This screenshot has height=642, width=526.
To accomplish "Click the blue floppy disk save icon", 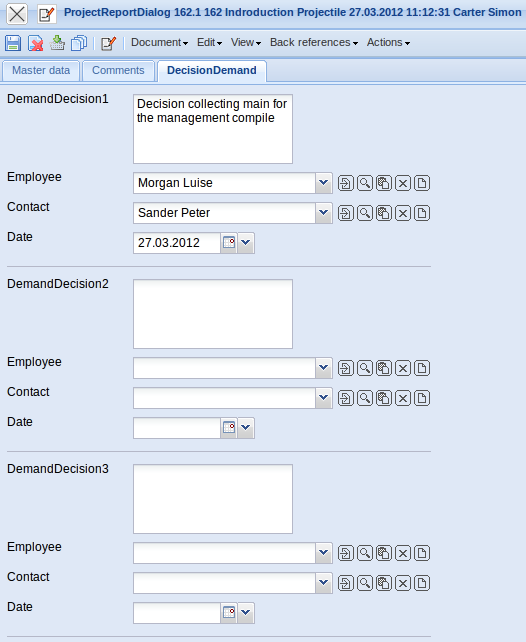I will (x=13, y=43).
